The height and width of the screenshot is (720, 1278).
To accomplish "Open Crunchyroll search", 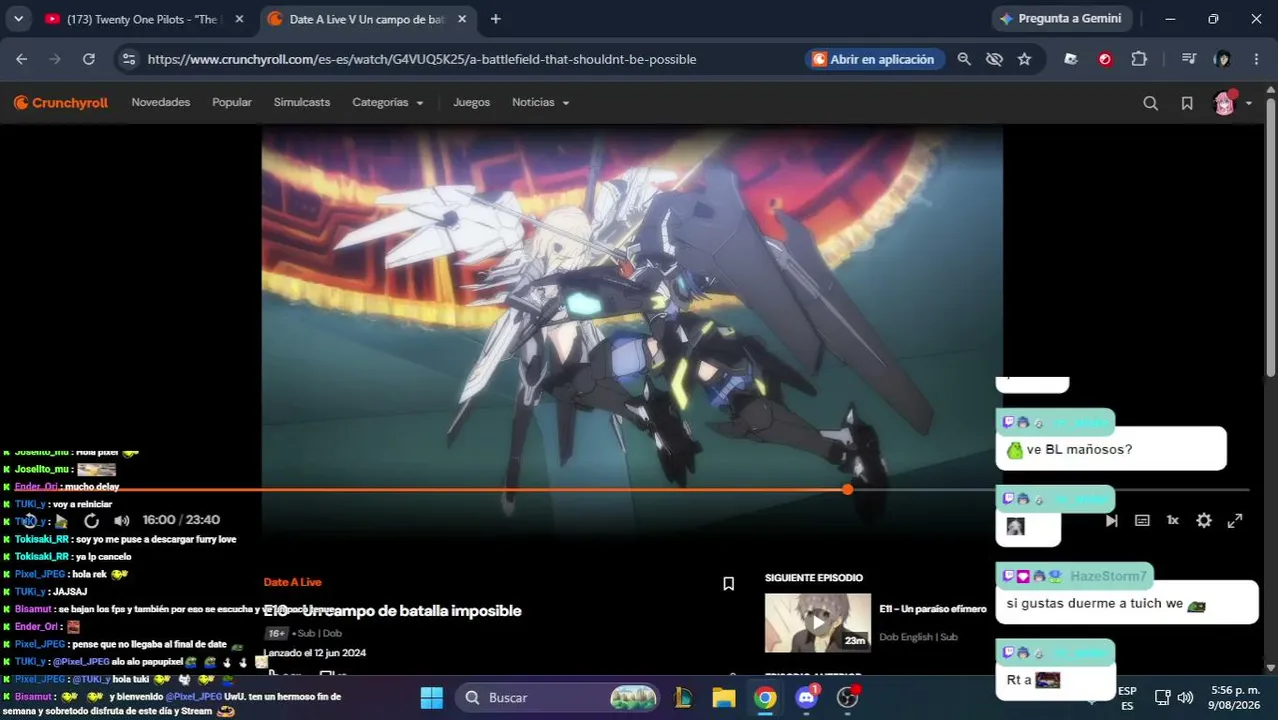I will (x=1150, y=103).
